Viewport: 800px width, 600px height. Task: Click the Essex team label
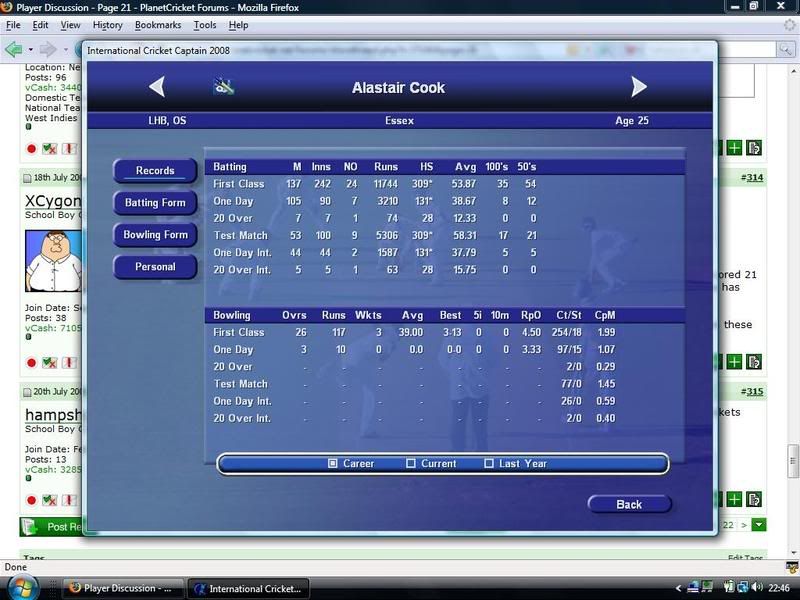click(399, 120)
